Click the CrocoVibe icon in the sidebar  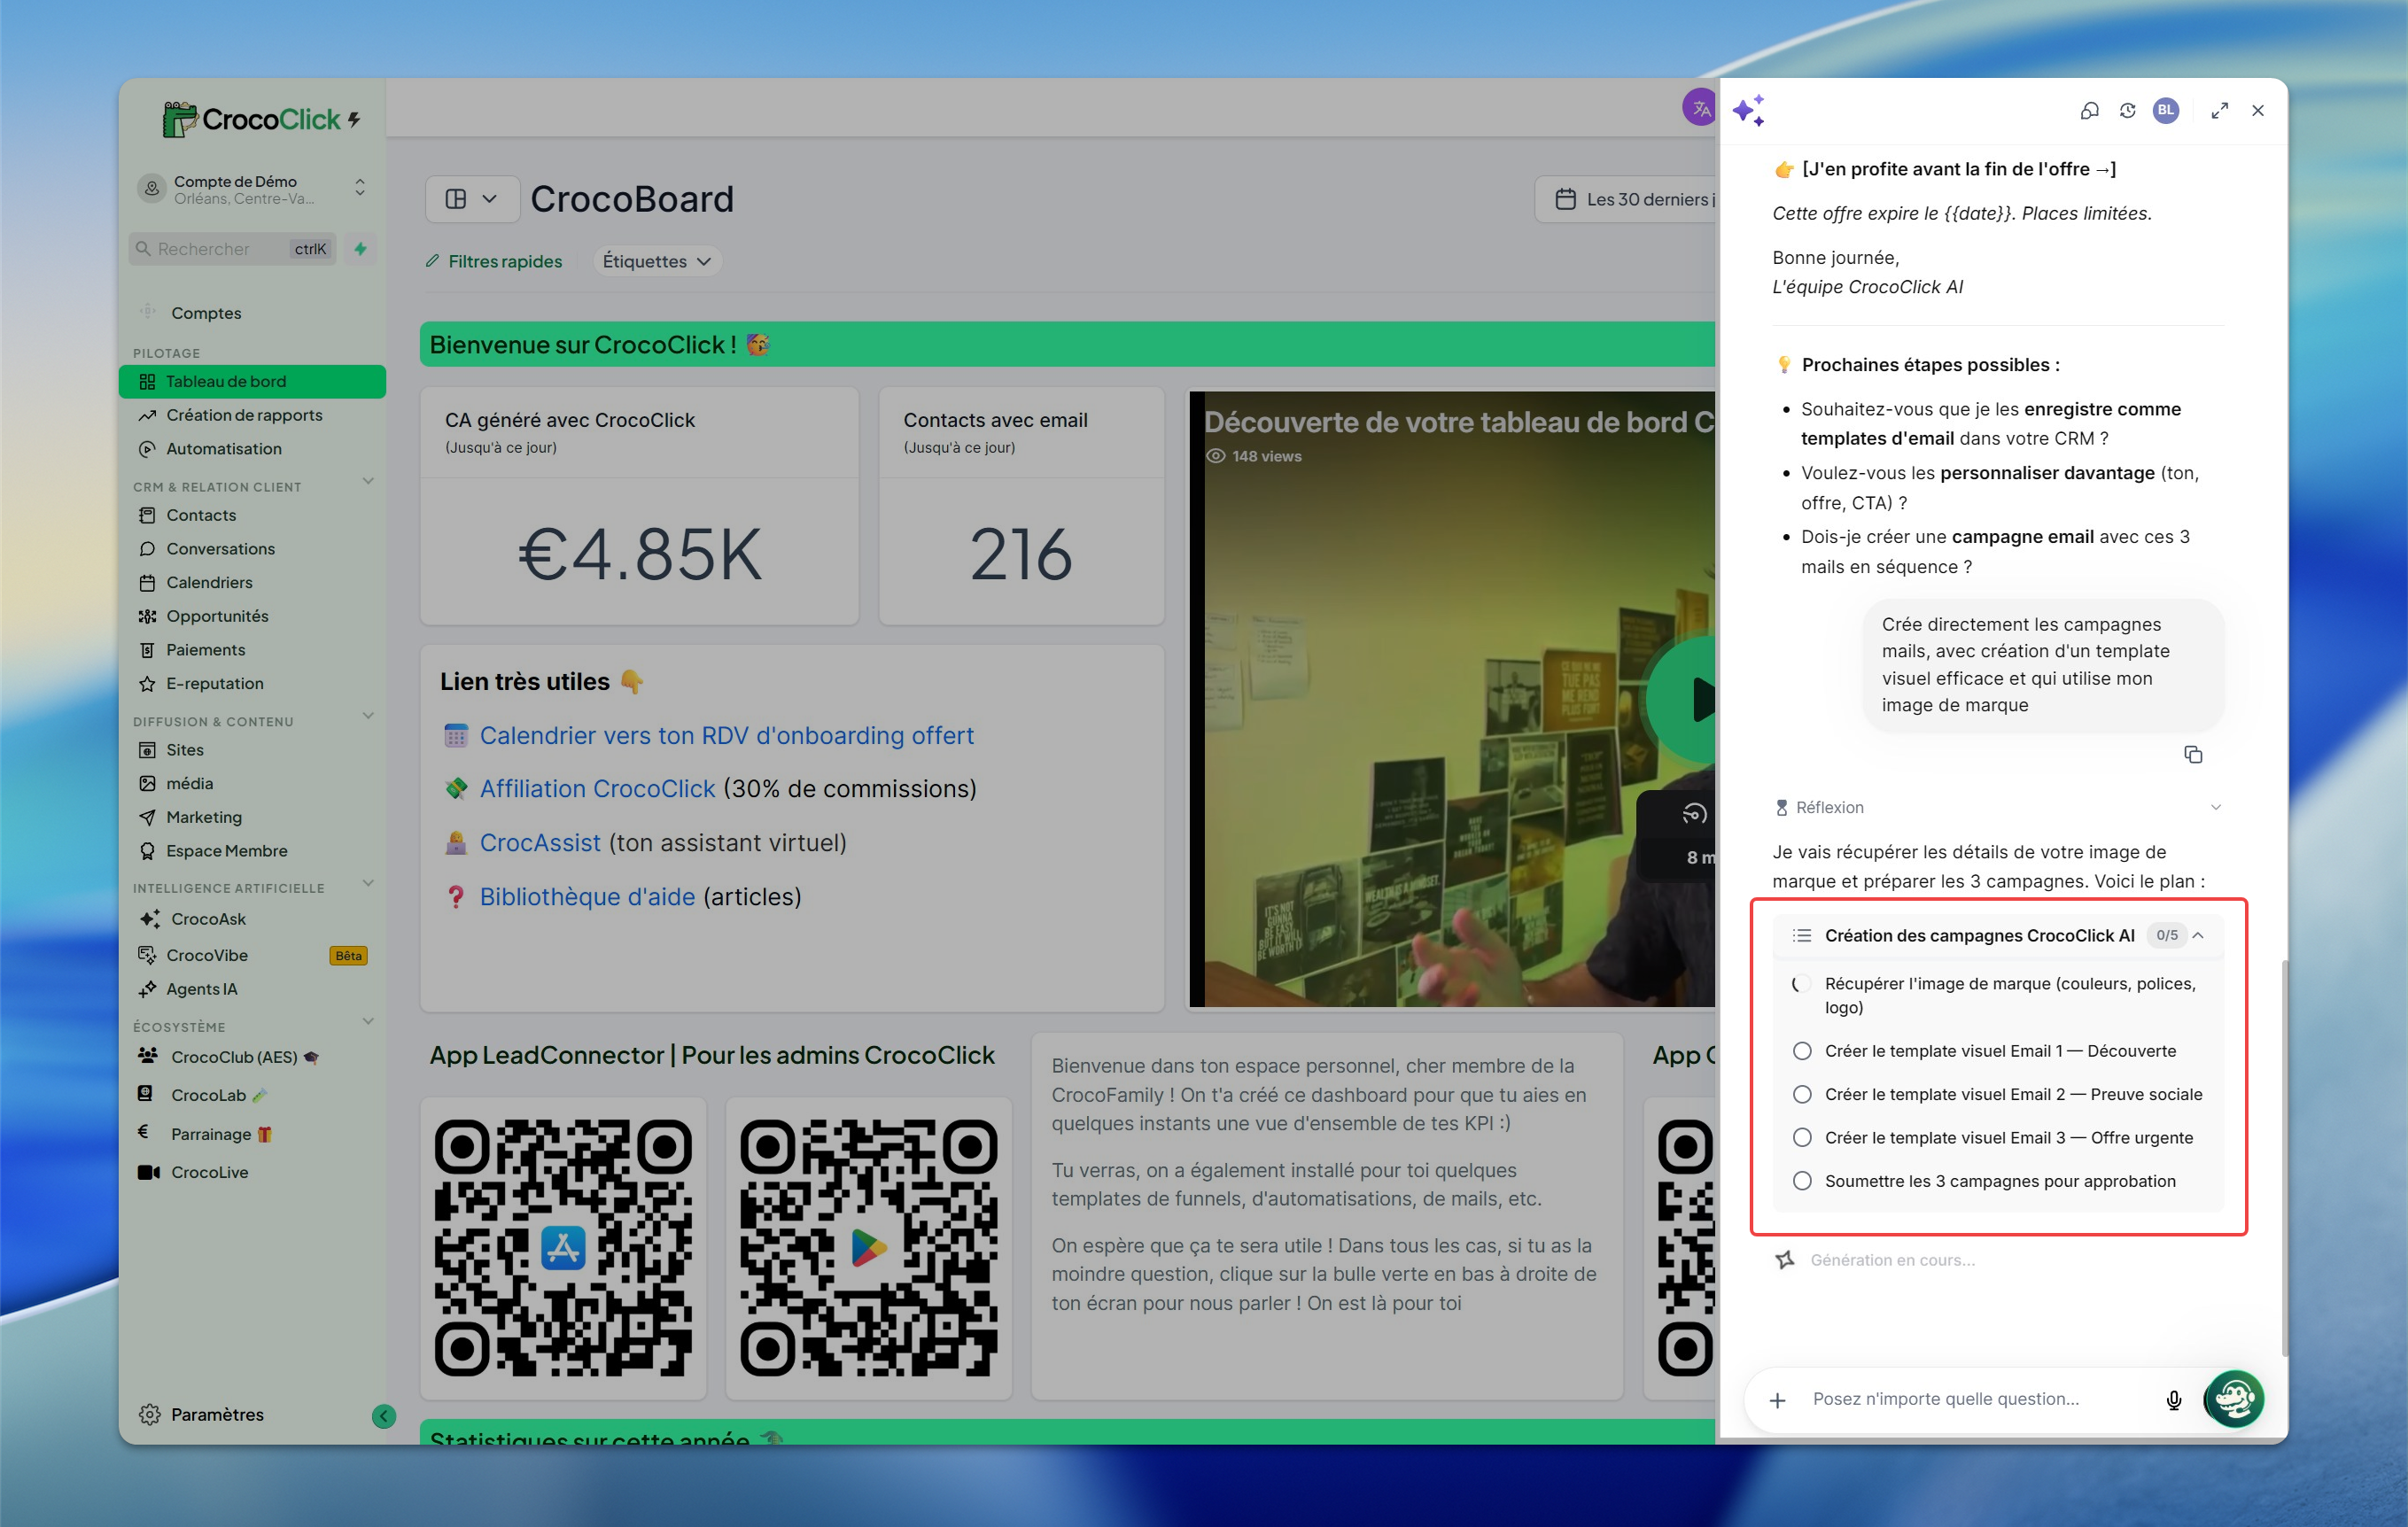pyautogui.click(x=147, y=955)
